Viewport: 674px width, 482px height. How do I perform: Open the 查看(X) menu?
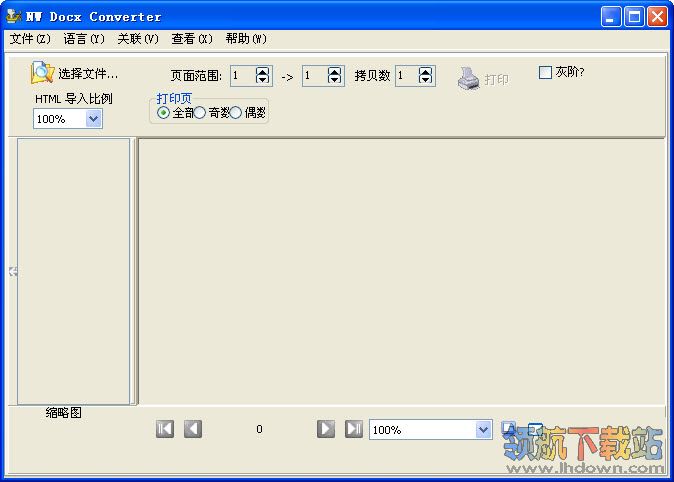pos(192,39)
